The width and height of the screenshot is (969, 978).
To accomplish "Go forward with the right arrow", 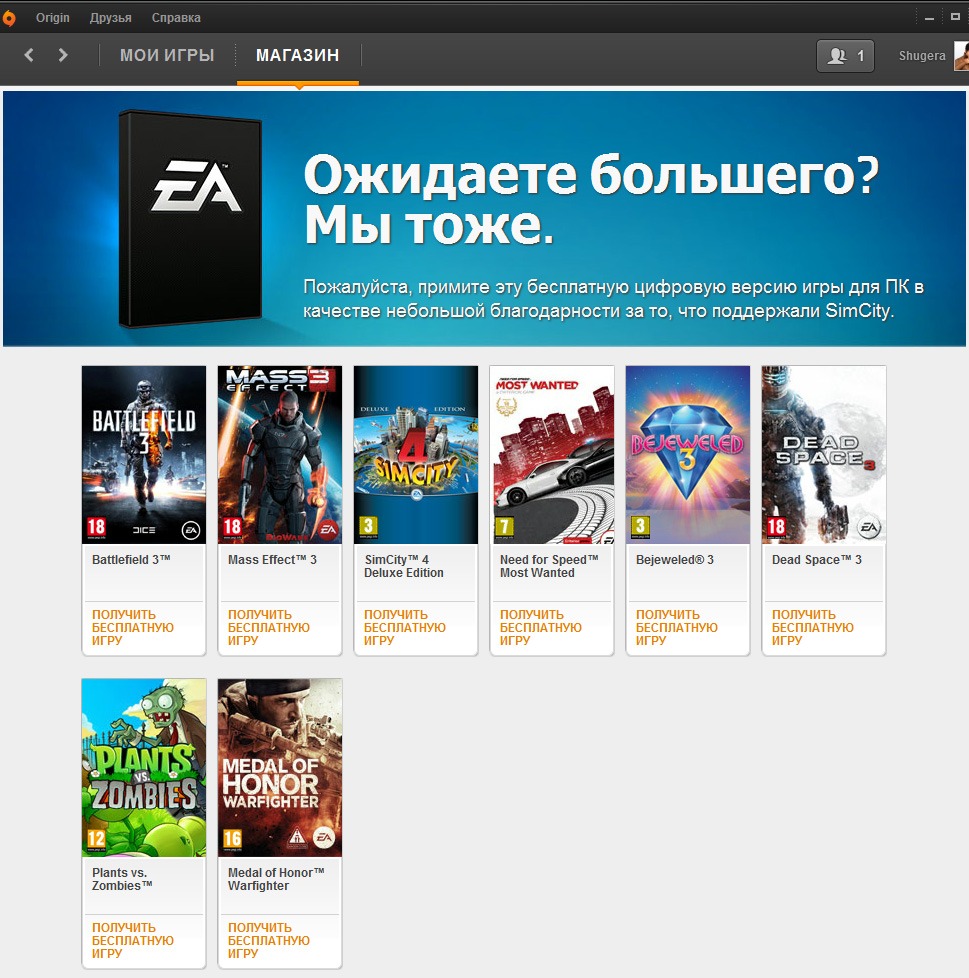I will tap(63, 55).
